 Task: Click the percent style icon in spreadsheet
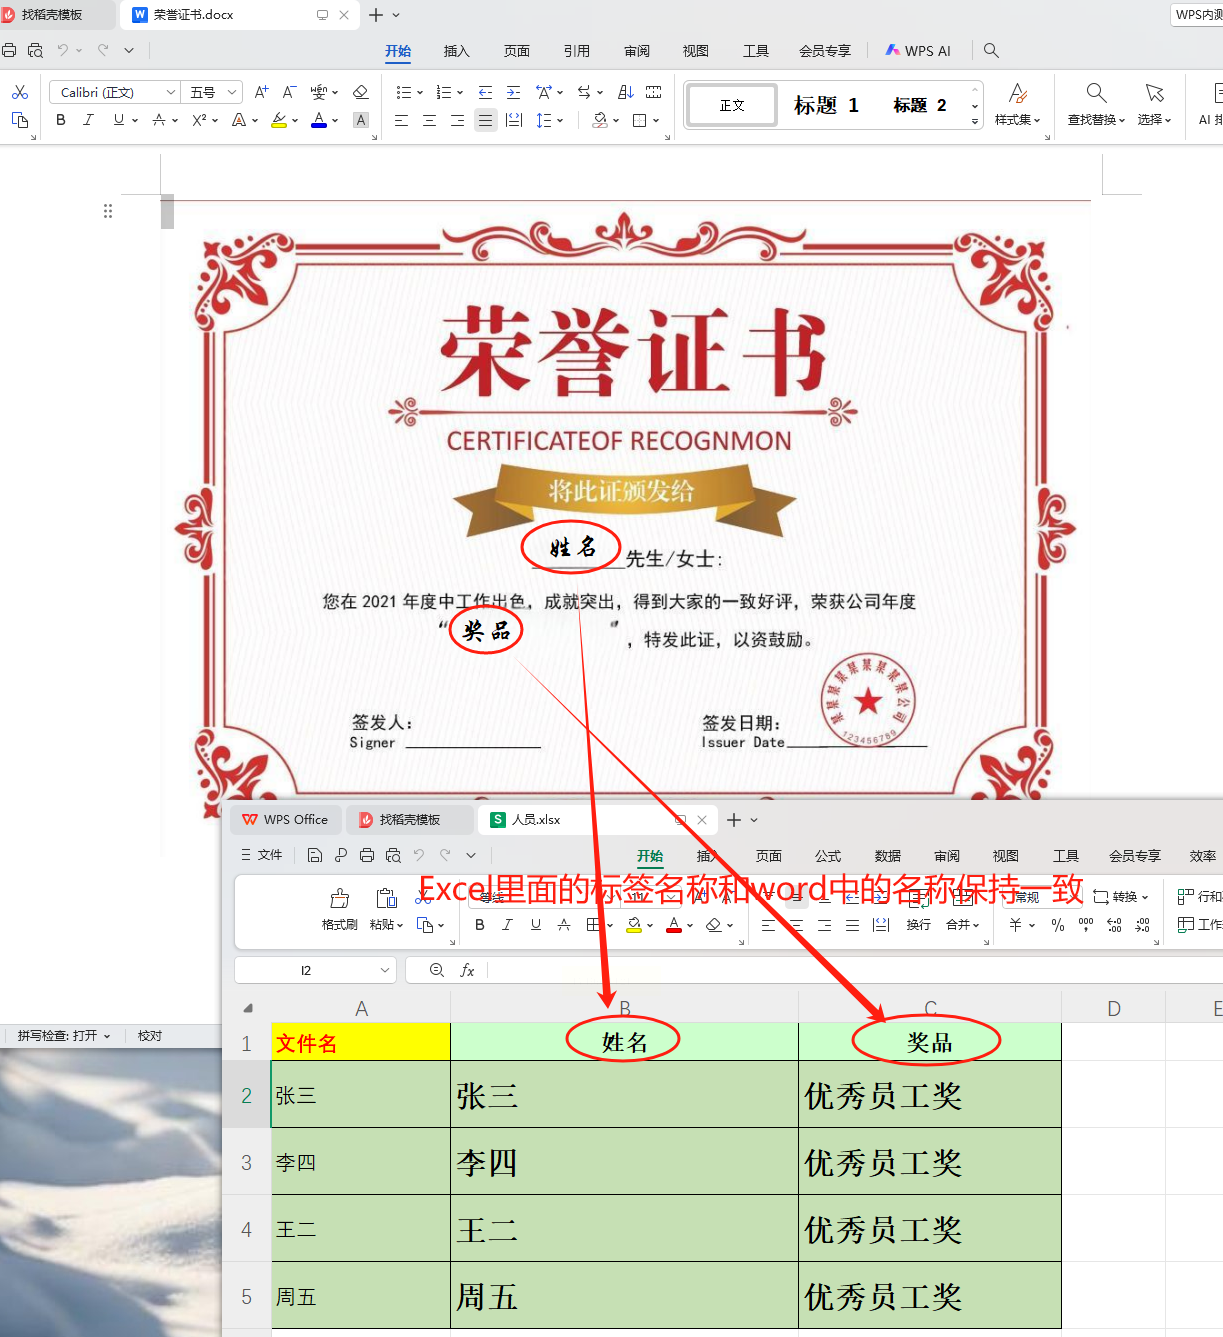point(1058,925)
